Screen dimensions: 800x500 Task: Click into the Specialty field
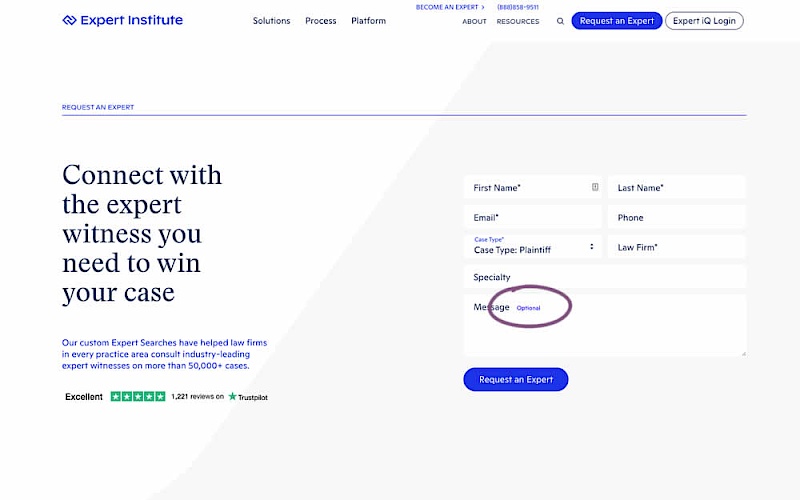pos(604,277)
